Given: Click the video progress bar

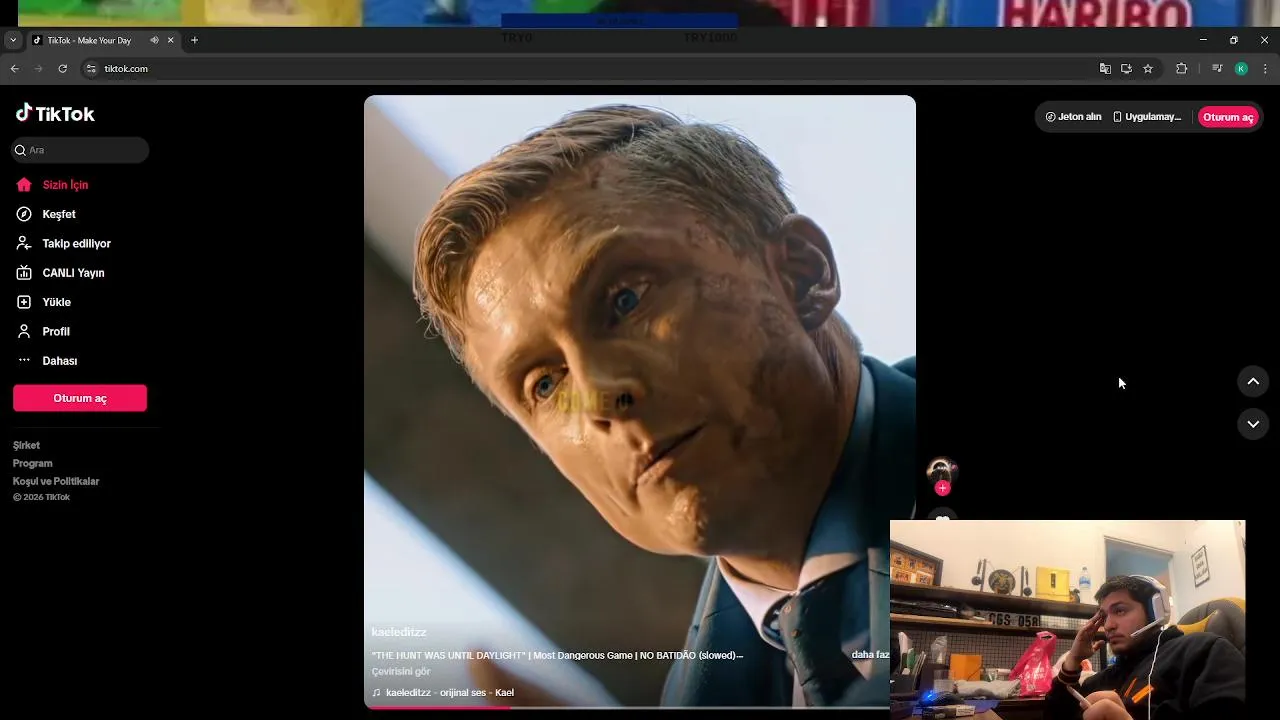Looking at the screenshot, I should coord(627,707).
